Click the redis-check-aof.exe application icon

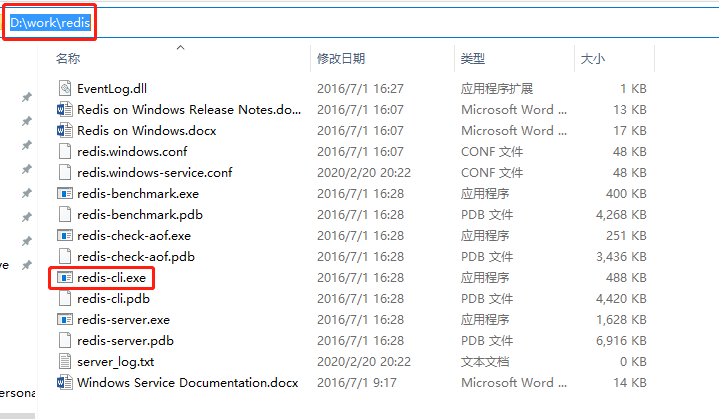65,236
